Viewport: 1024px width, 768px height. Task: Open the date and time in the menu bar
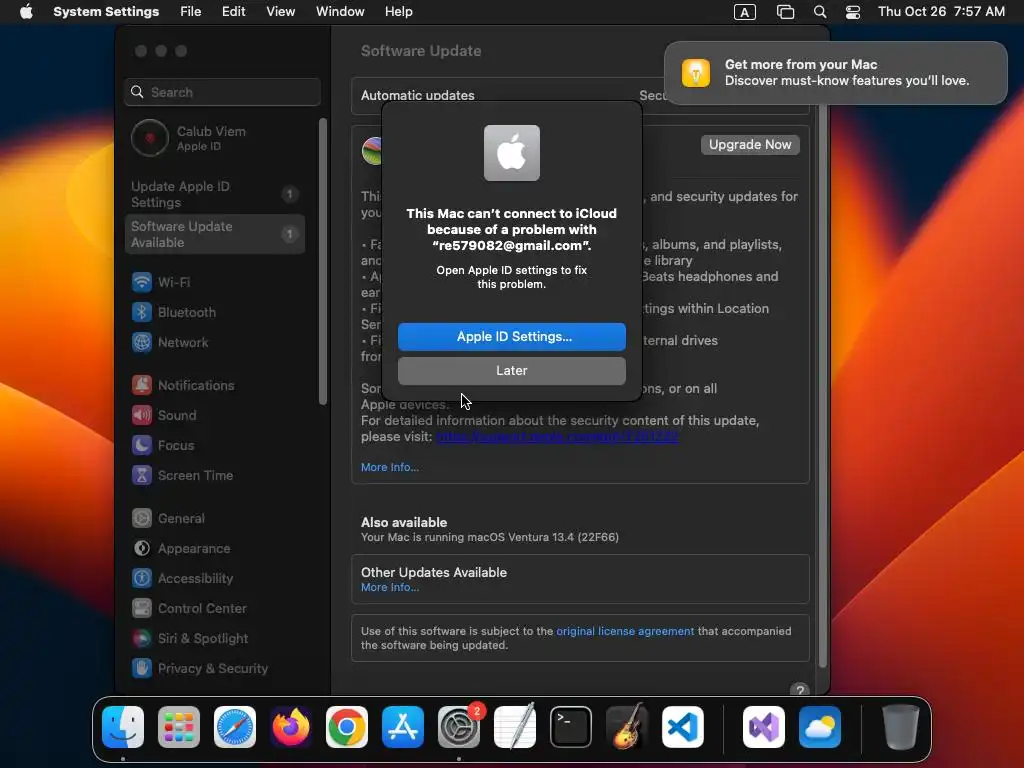(941, 12)
